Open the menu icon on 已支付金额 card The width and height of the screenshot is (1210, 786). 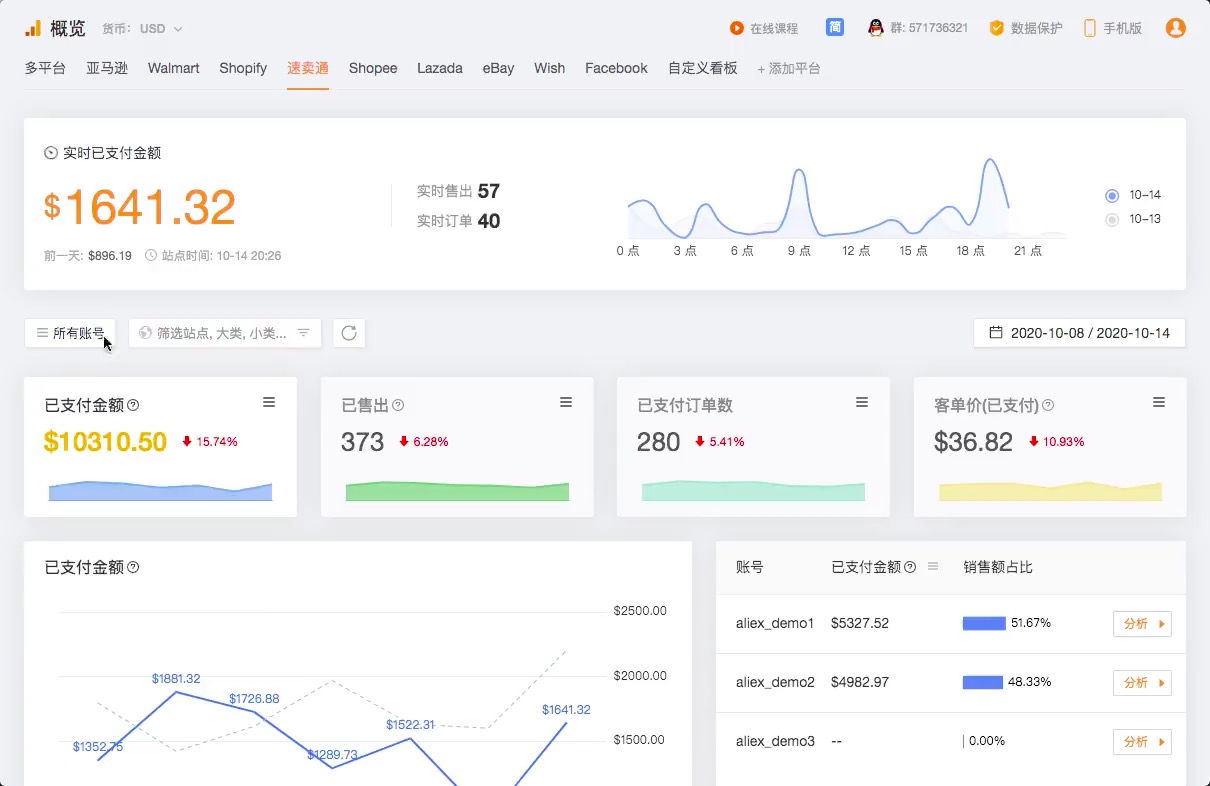tap(269, 402)
